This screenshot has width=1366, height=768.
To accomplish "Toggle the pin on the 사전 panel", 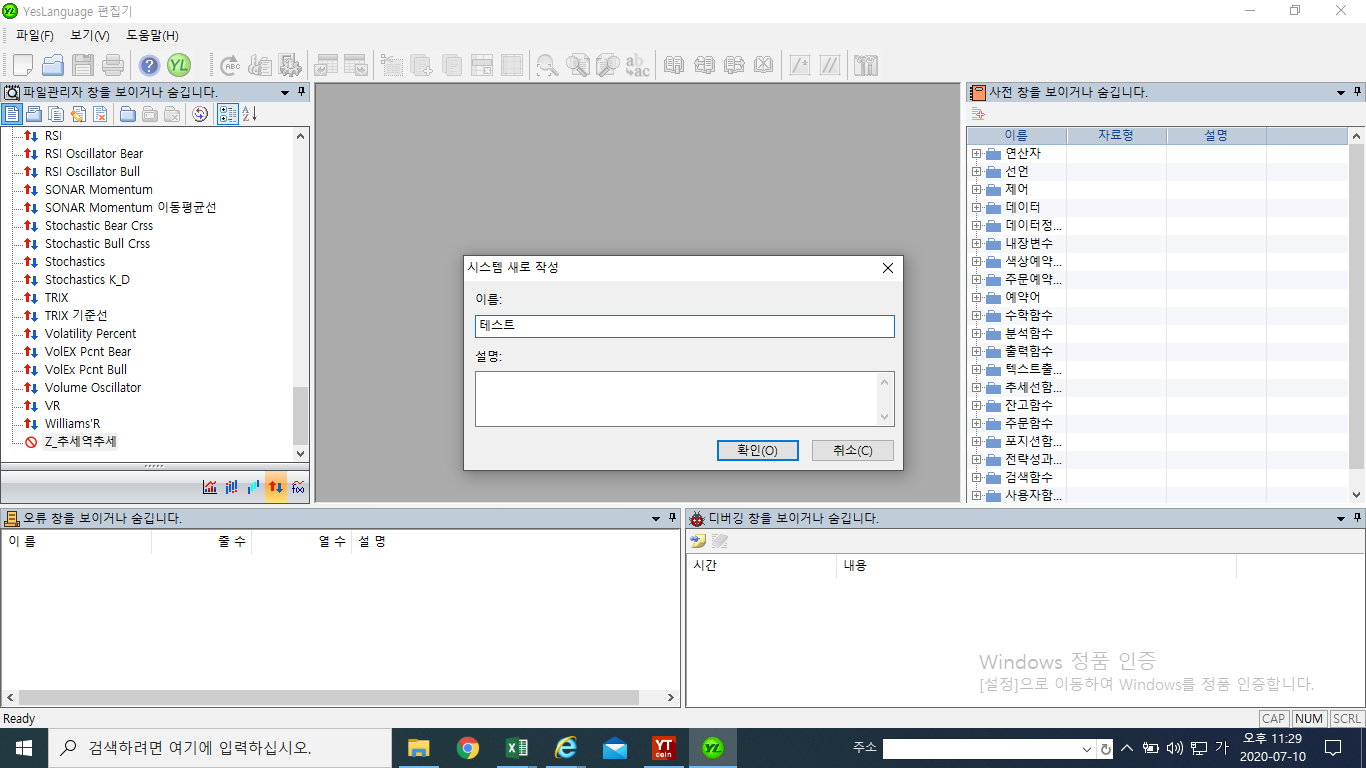I will click(1357, 92).
